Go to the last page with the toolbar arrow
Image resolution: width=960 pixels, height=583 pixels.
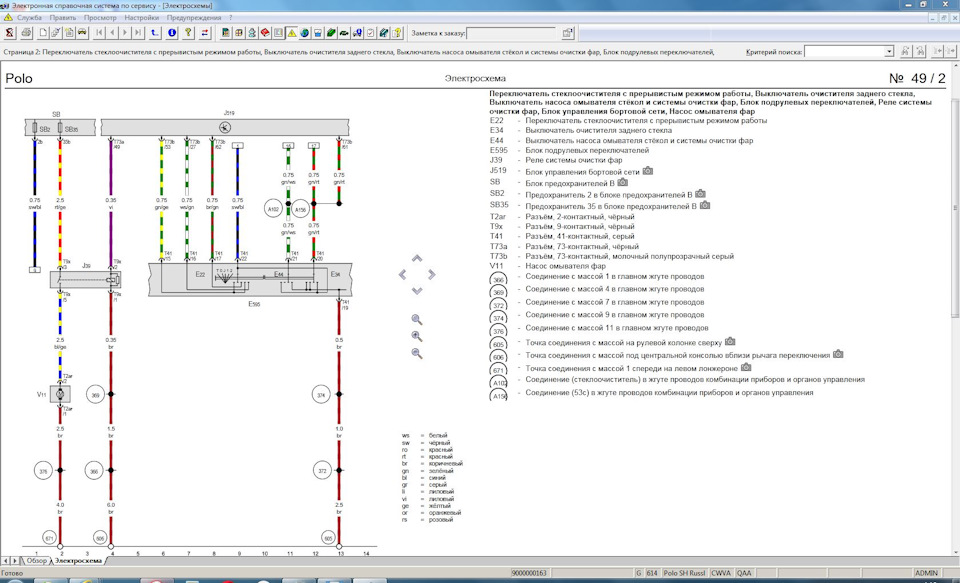point(138,33)
